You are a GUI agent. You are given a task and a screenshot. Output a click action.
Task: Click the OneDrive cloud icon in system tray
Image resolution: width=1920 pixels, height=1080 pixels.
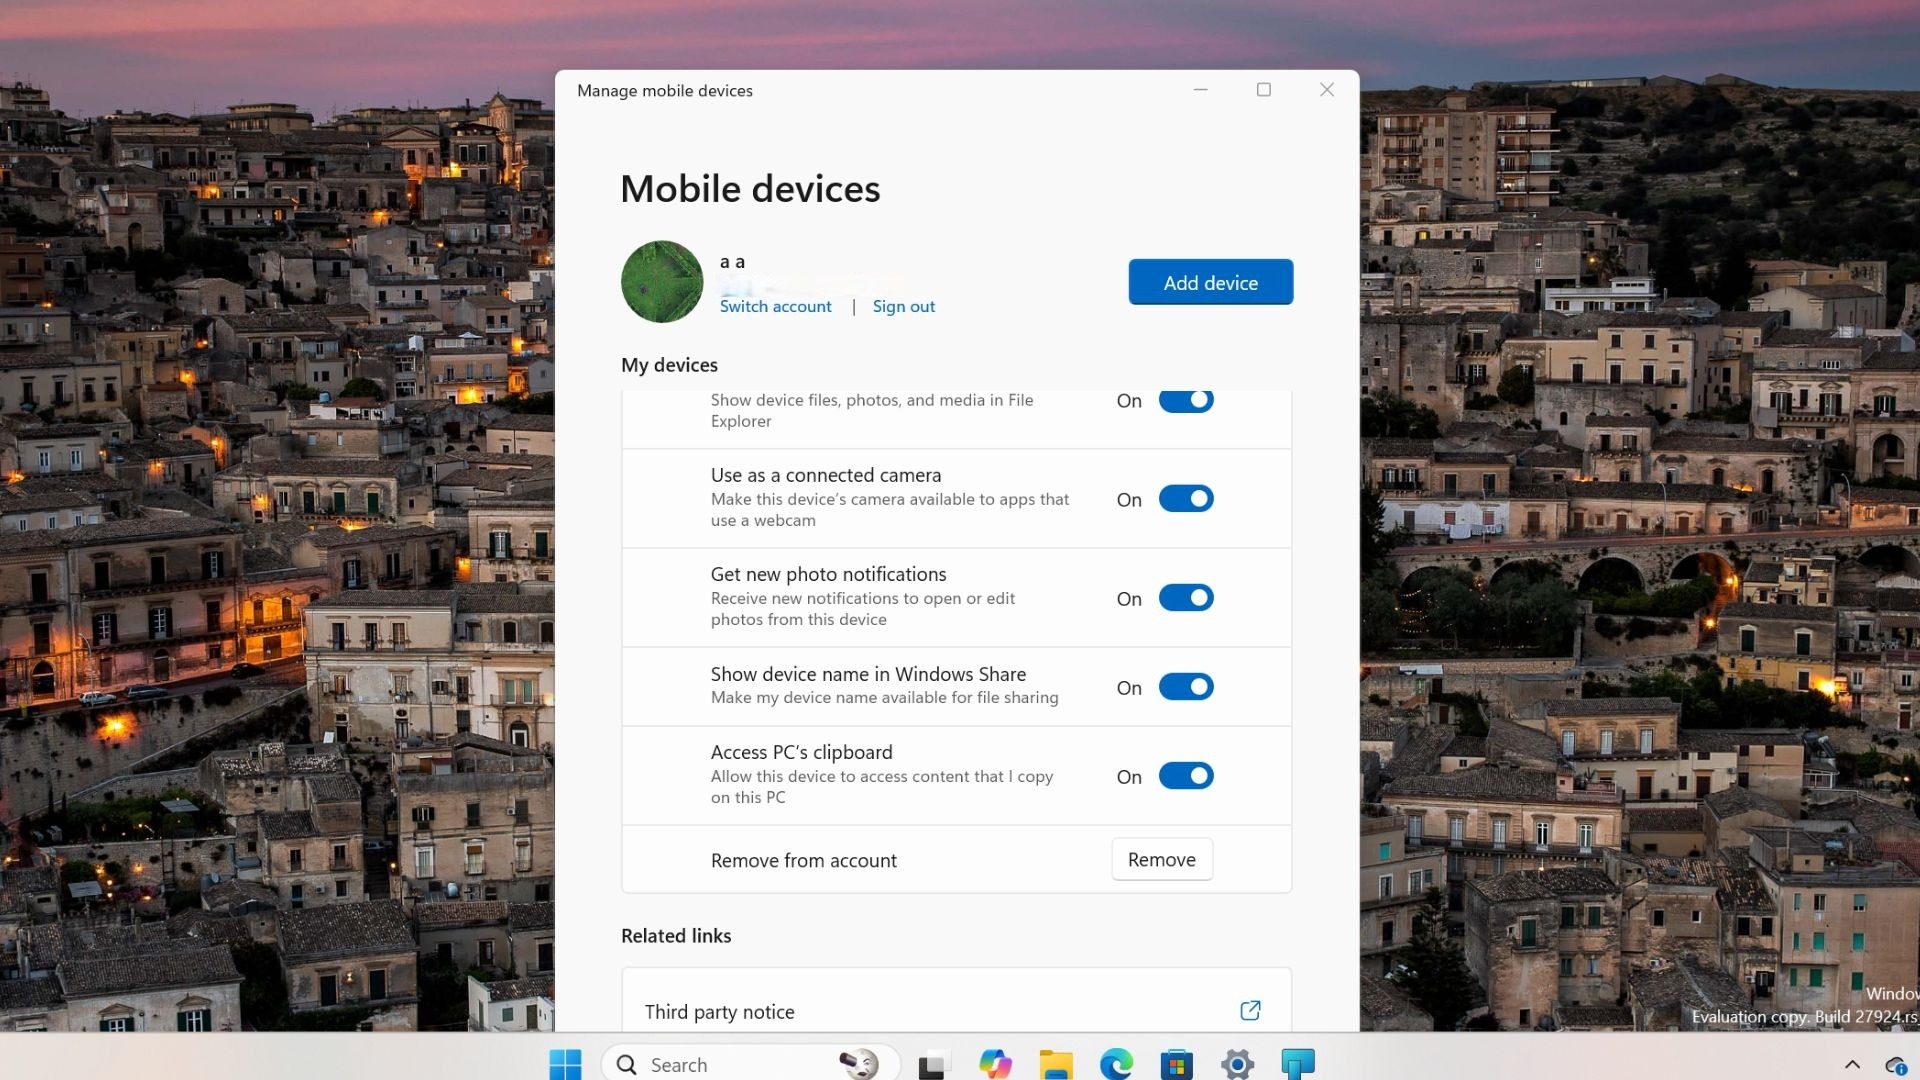pos(1898,1063)
